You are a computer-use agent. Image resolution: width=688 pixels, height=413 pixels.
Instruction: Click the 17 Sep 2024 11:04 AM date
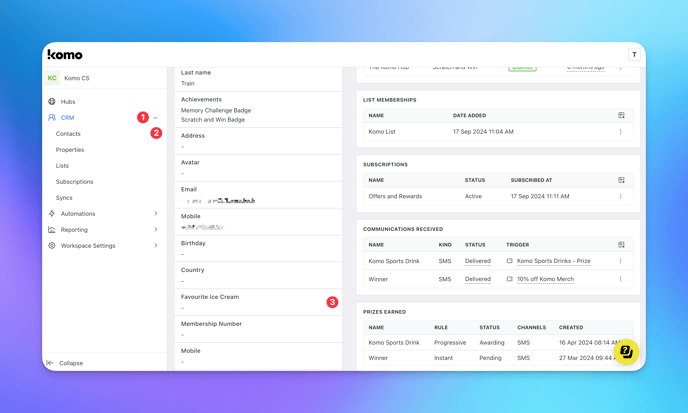tap(483, 132)
